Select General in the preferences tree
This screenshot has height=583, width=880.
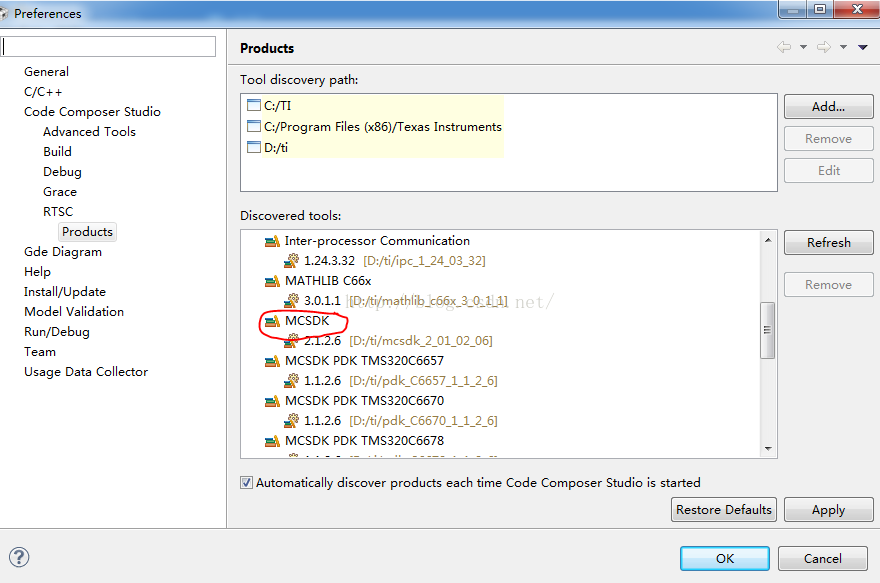click(47, 72)
